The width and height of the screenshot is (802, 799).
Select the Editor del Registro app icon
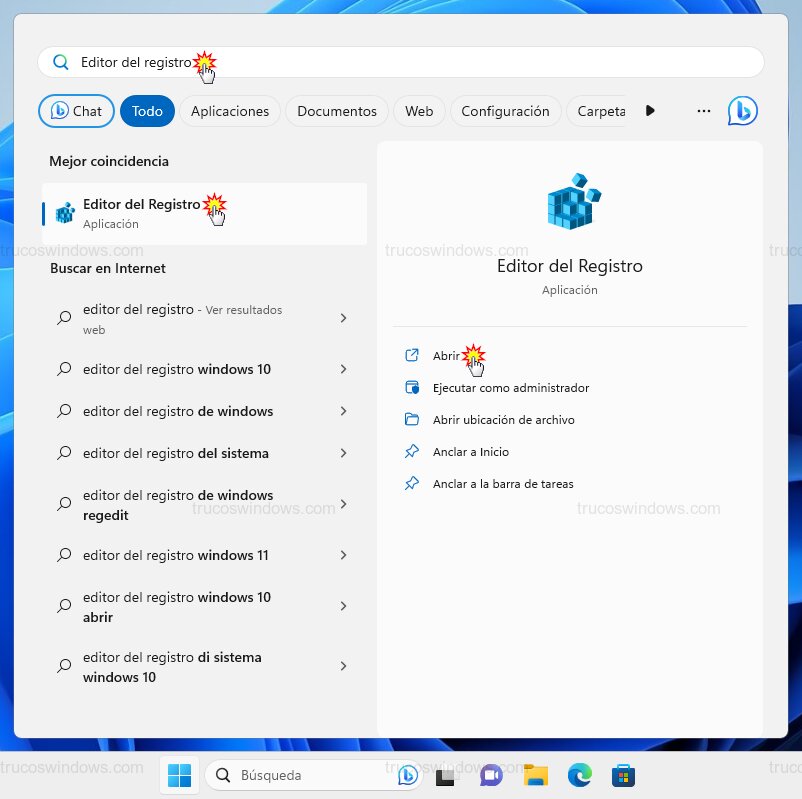coord(64,212)
